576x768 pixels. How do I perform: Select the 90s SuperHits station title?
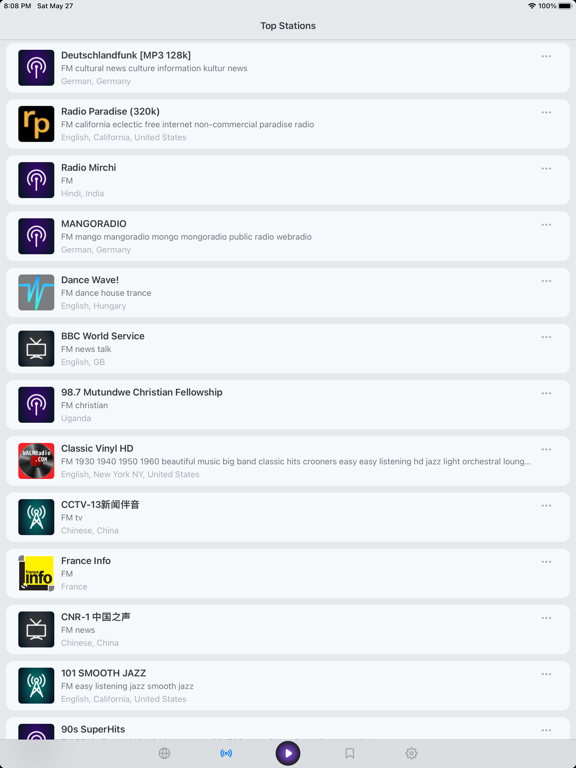coord(93,729)
